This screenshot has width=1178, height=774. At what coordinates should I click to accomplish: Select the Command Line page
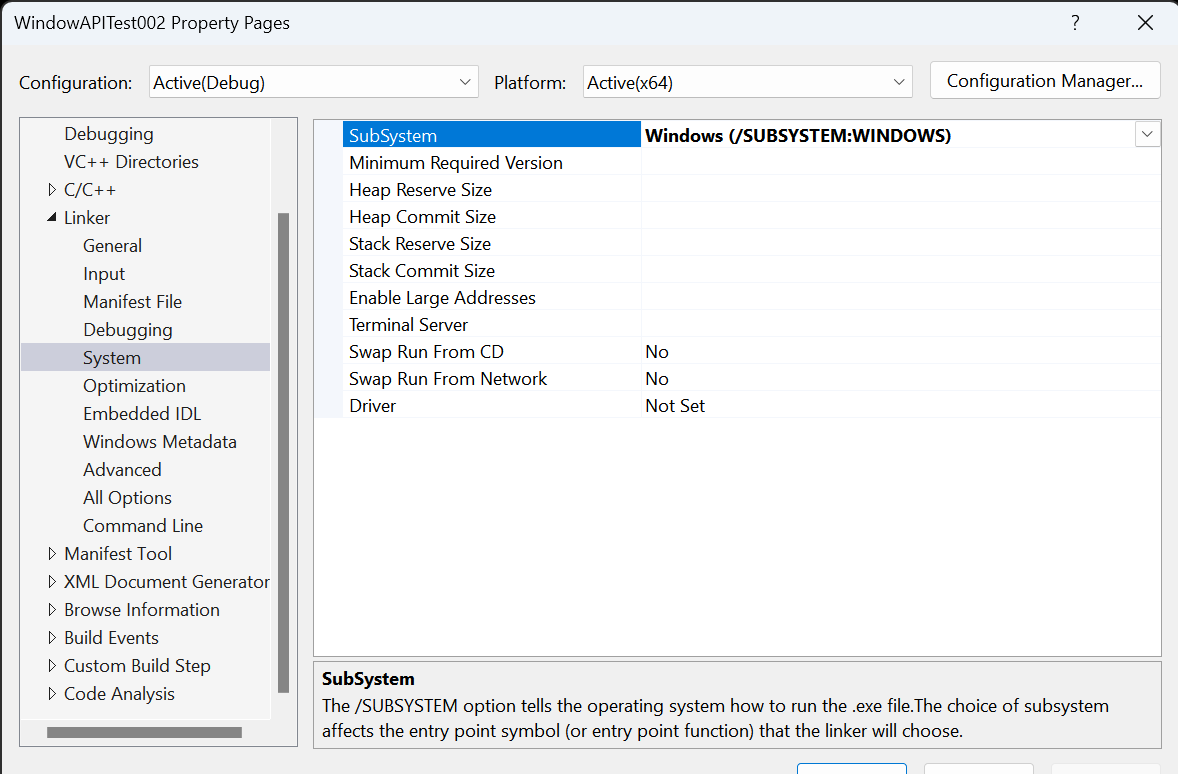[142, 525]
